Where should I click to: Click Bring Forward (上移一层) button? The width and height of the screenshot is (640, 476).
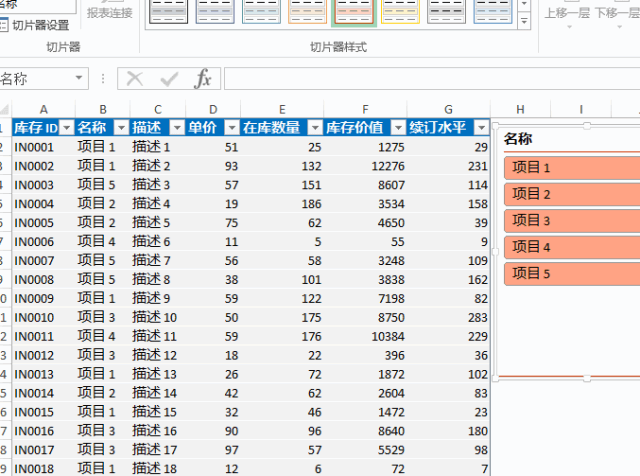[x=567, y=12]
